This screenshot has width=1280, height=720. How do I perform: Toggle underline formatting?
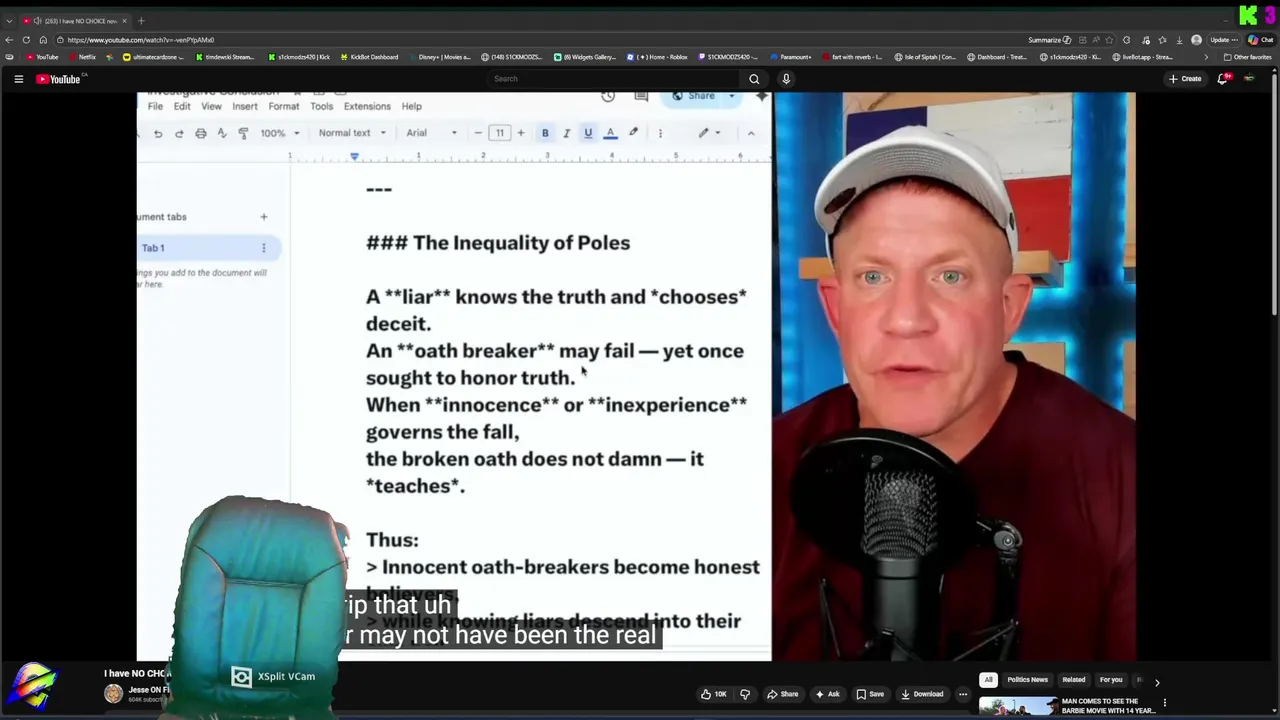click(x=588, y=133)
